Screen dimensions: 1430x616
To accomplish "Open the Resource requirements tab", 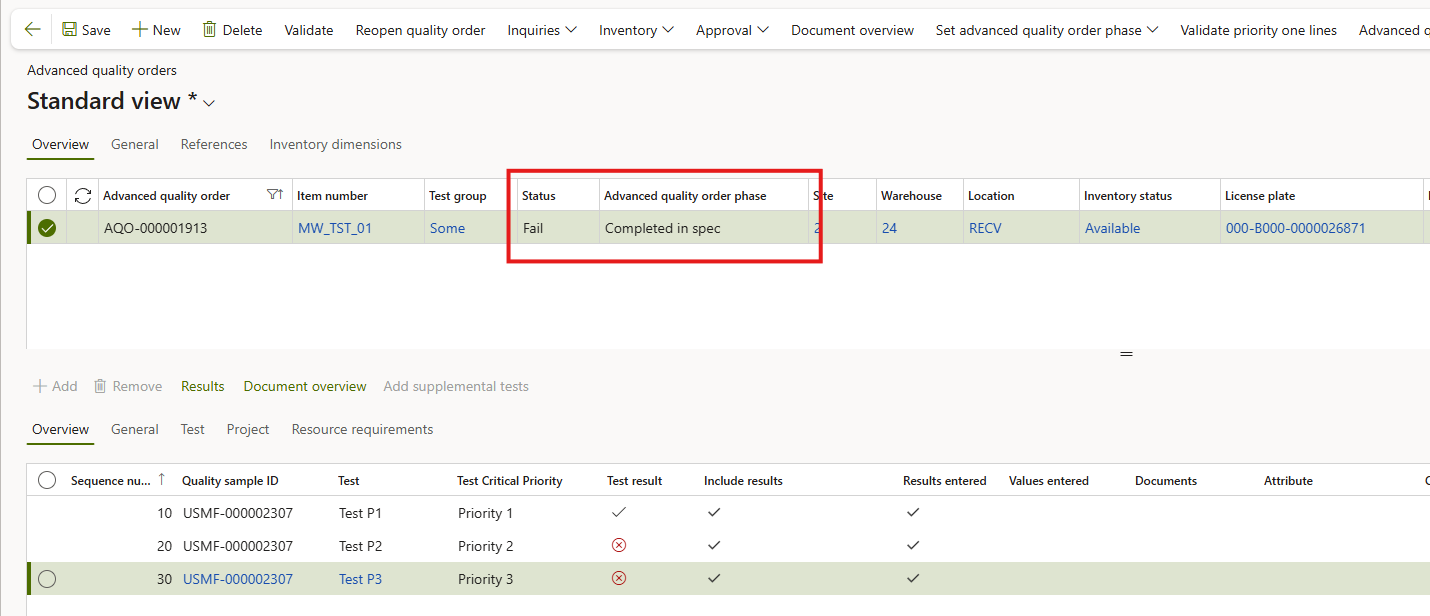I will (362, 430).
